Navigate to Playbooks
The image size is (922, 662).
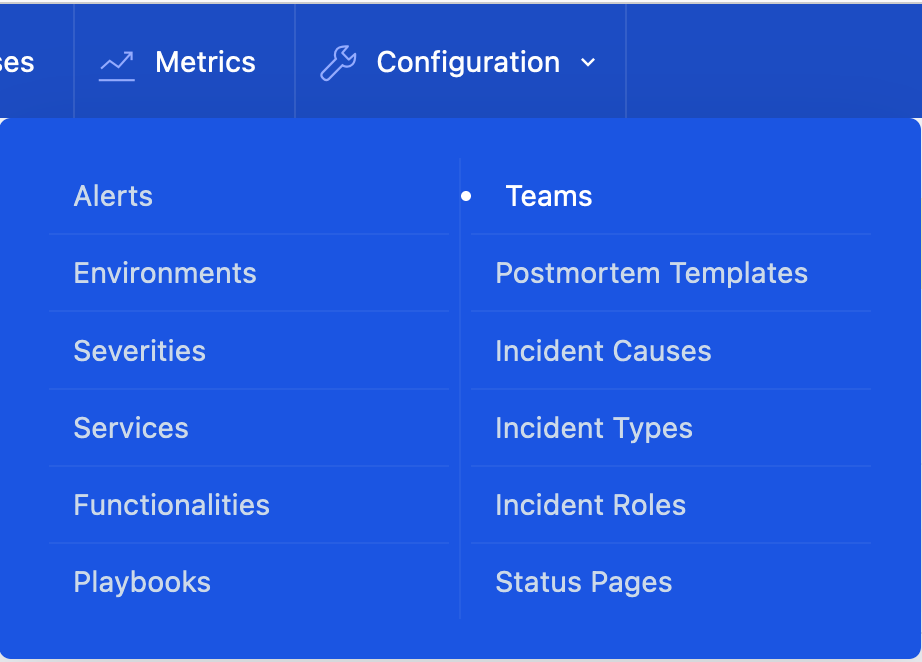(142, 582)
